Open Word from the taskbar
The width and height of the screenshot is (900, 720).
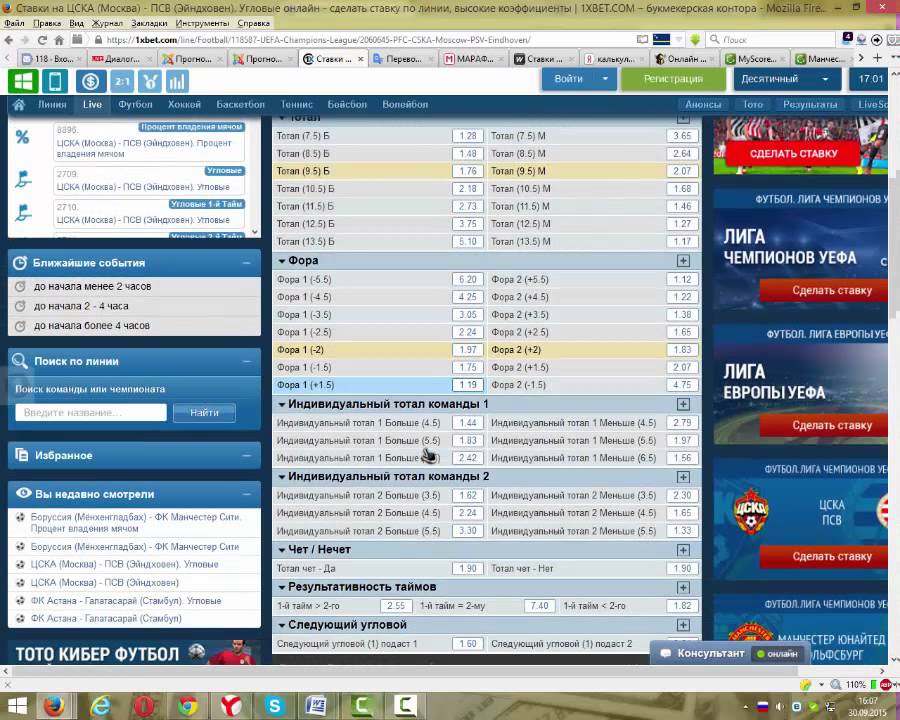pos(318,706)
